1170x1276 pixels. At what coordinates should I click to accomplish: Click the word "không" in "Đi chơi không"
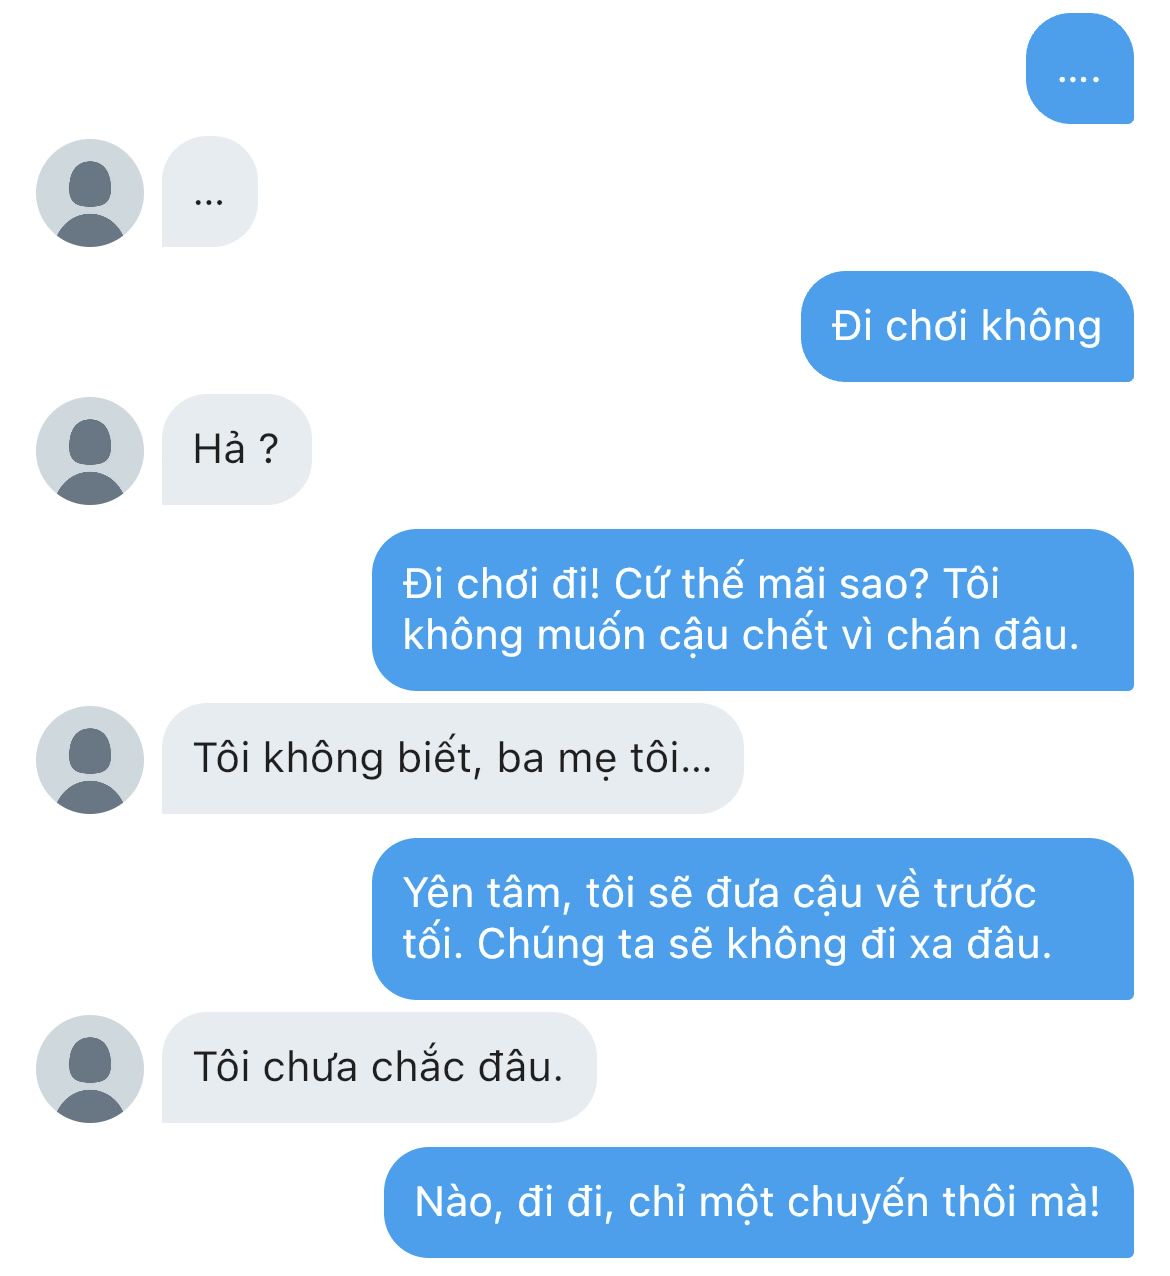pos(1041,326)
